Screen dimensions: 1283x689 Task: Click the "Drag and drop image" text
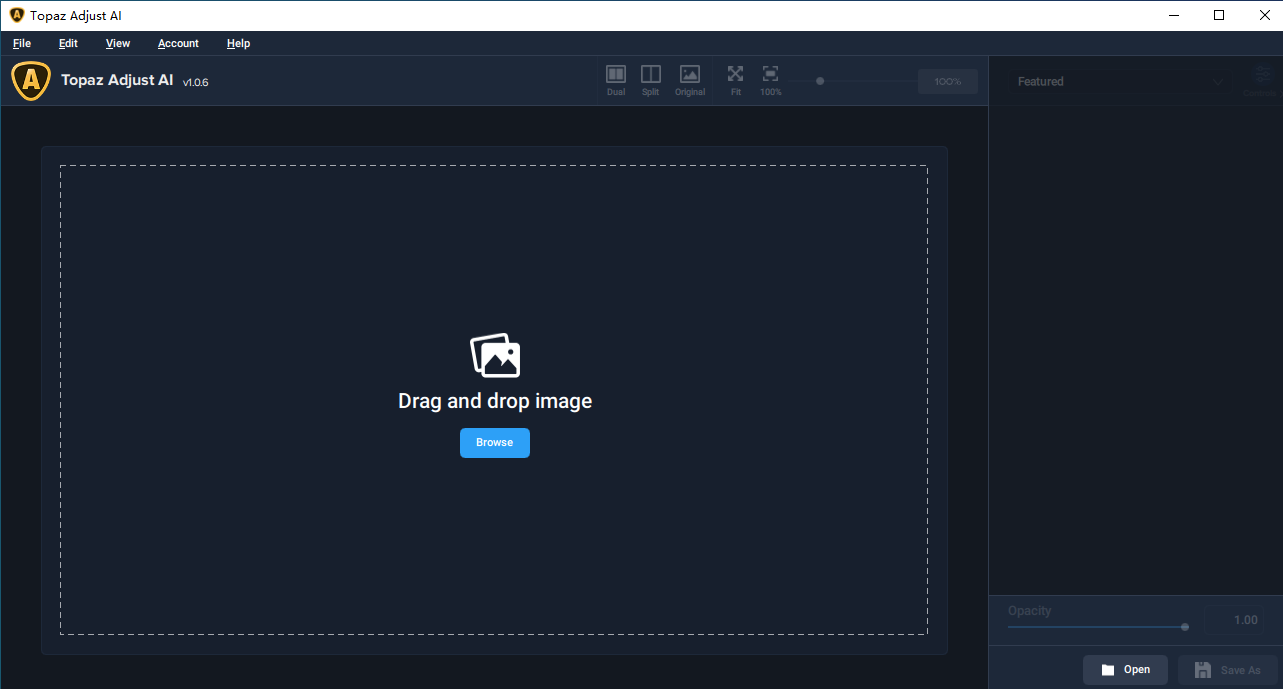(495, 401)
